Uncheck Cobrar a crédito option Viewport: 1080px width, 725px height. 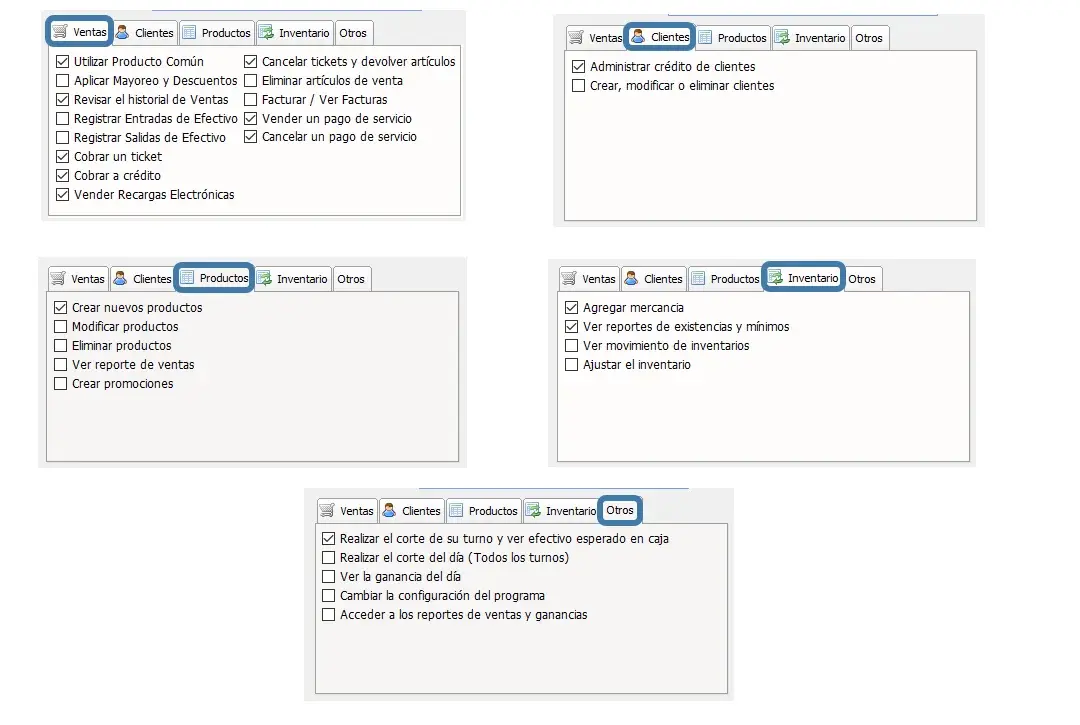63,176
